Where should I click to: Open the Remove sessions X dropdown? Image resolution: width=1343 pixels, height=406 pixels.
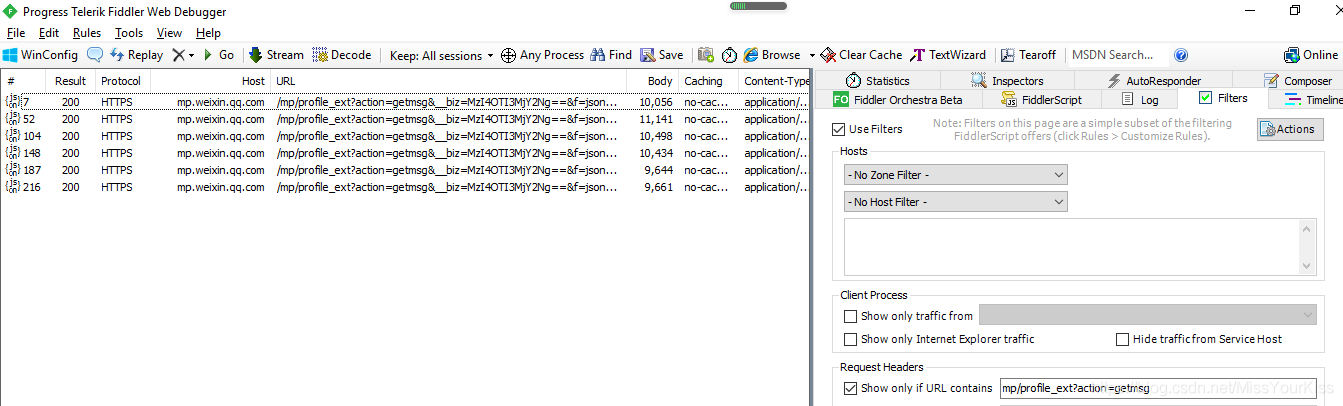click(x=183, y=55)
